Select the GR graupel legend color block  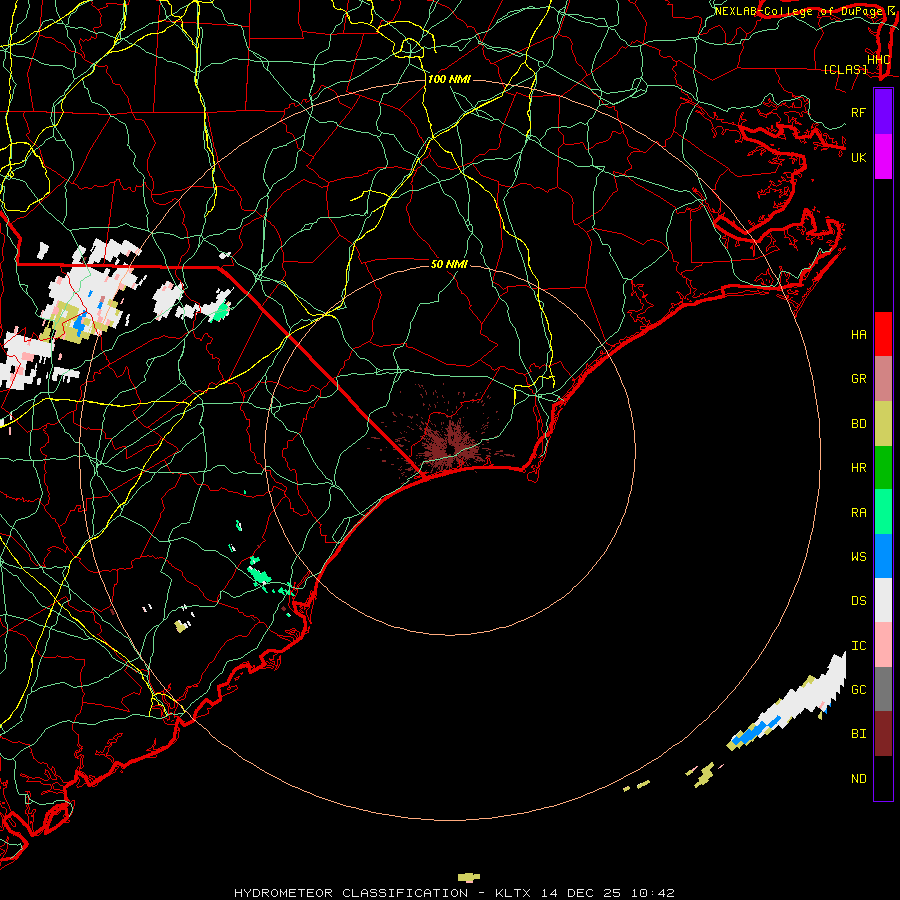pos(883,379)
